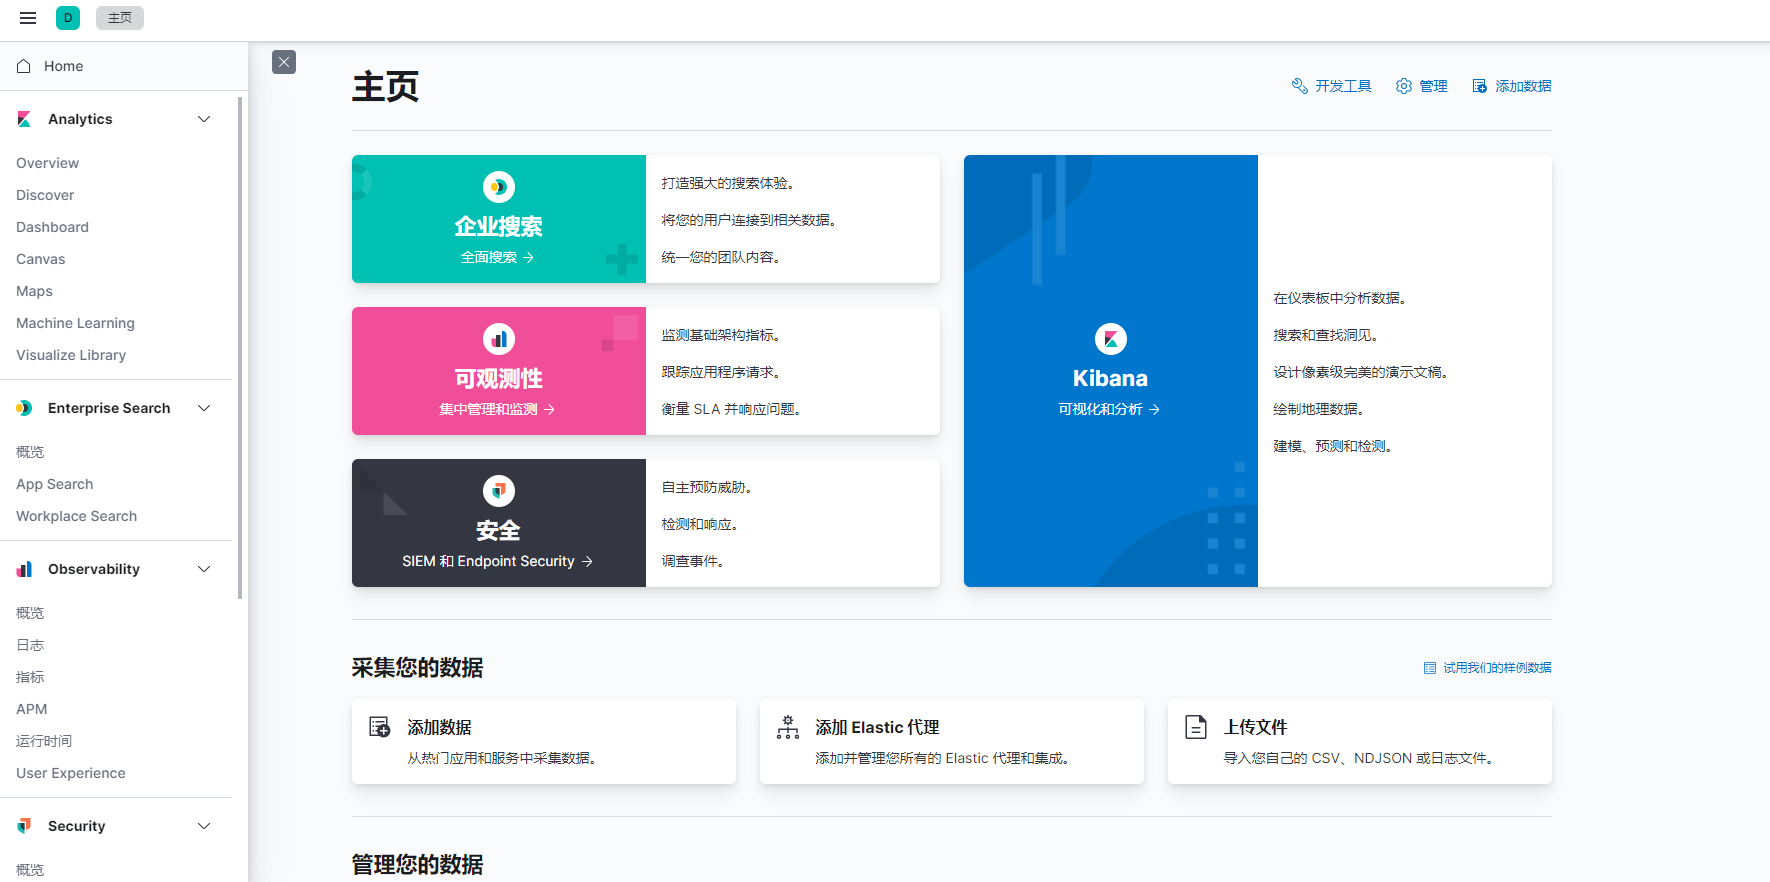The height and width of the screenshot is (882, 1770).
Task: Collapse the Enterprise Search section chevron
Action: coord(204,408)
